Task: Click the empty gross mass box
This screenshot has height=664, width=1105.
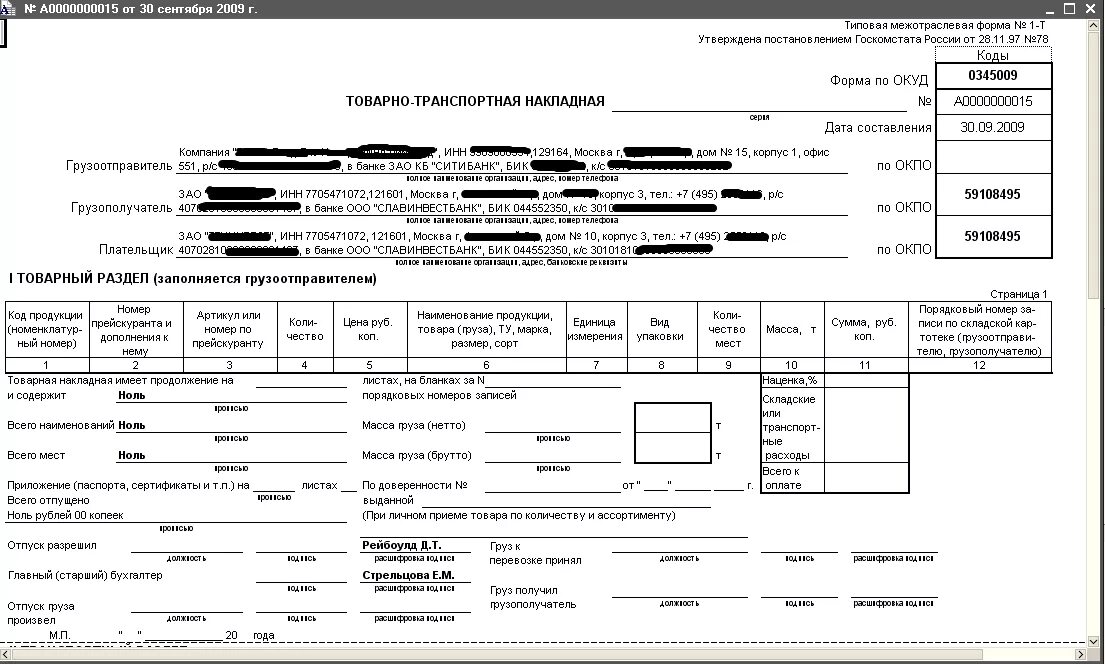Action: (x=673, y=448)
